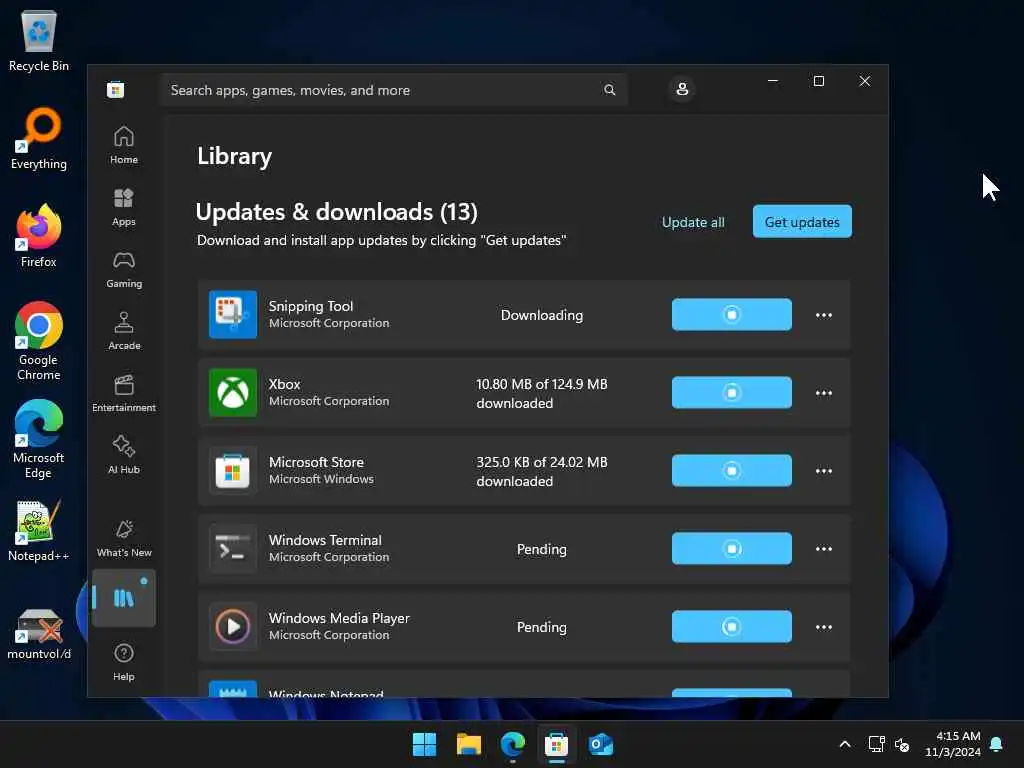1024x768 pixels.
Task: Open AI Hub in the sidebar
Action: coord(123,455)
